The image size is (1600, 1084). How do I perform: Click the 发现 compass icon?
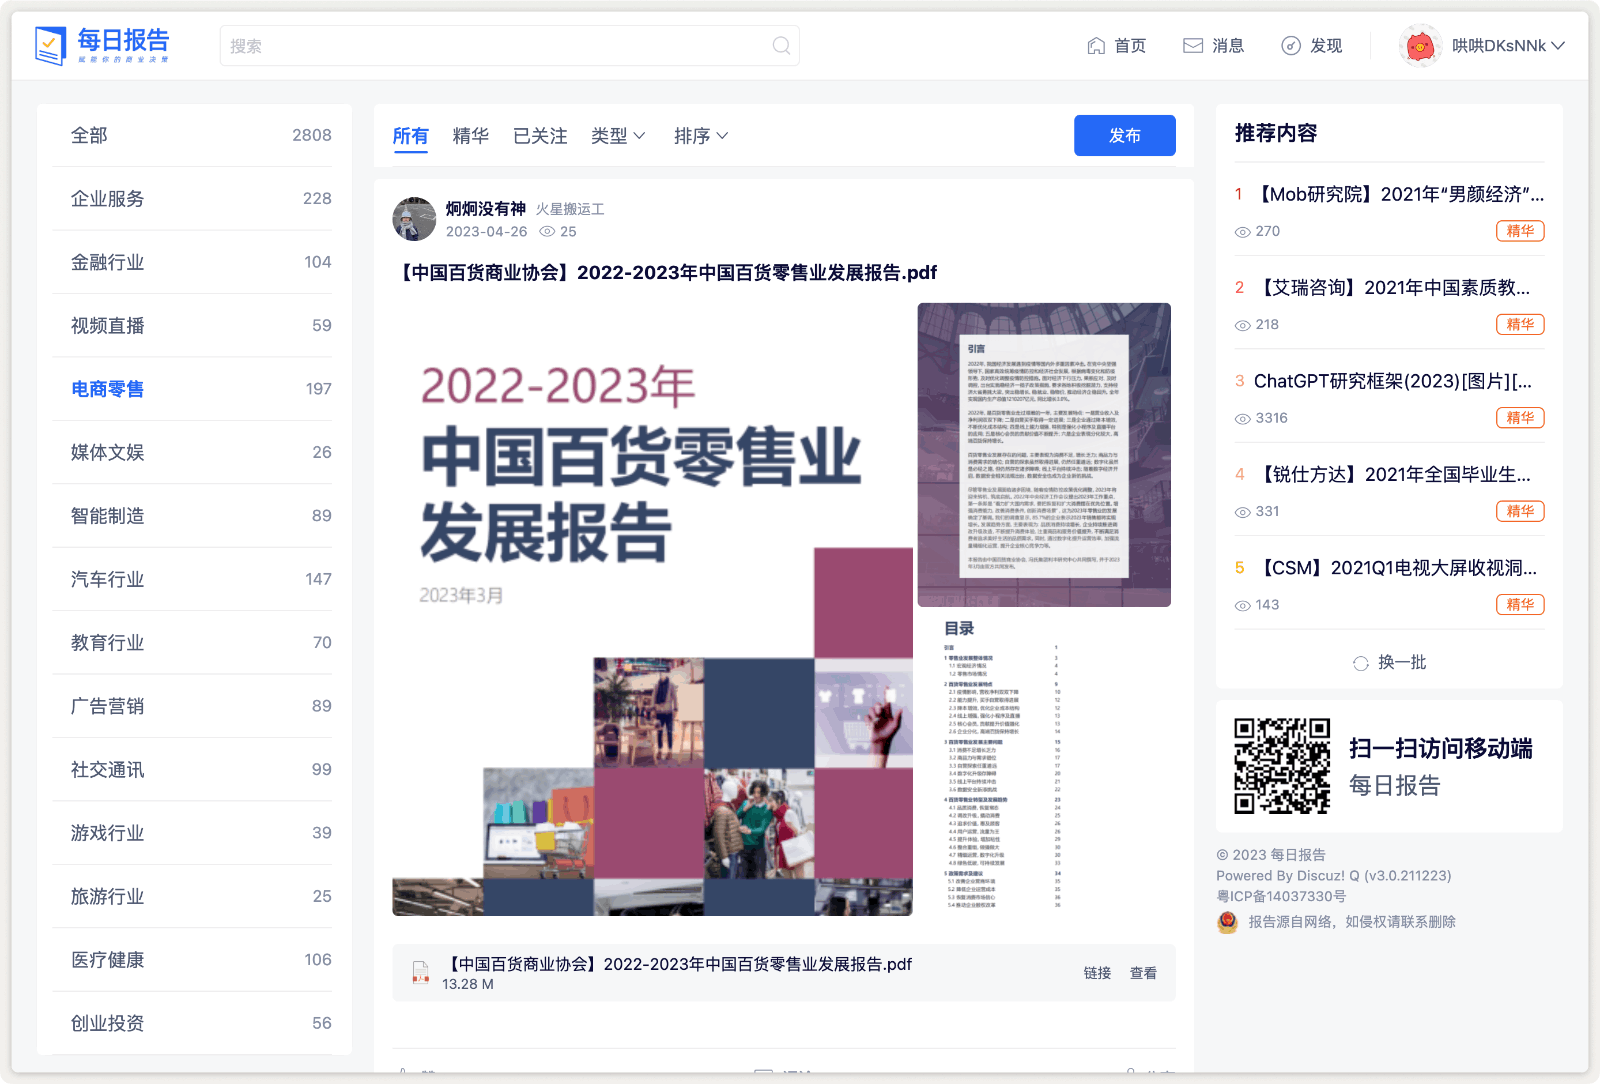[1290, 45]
